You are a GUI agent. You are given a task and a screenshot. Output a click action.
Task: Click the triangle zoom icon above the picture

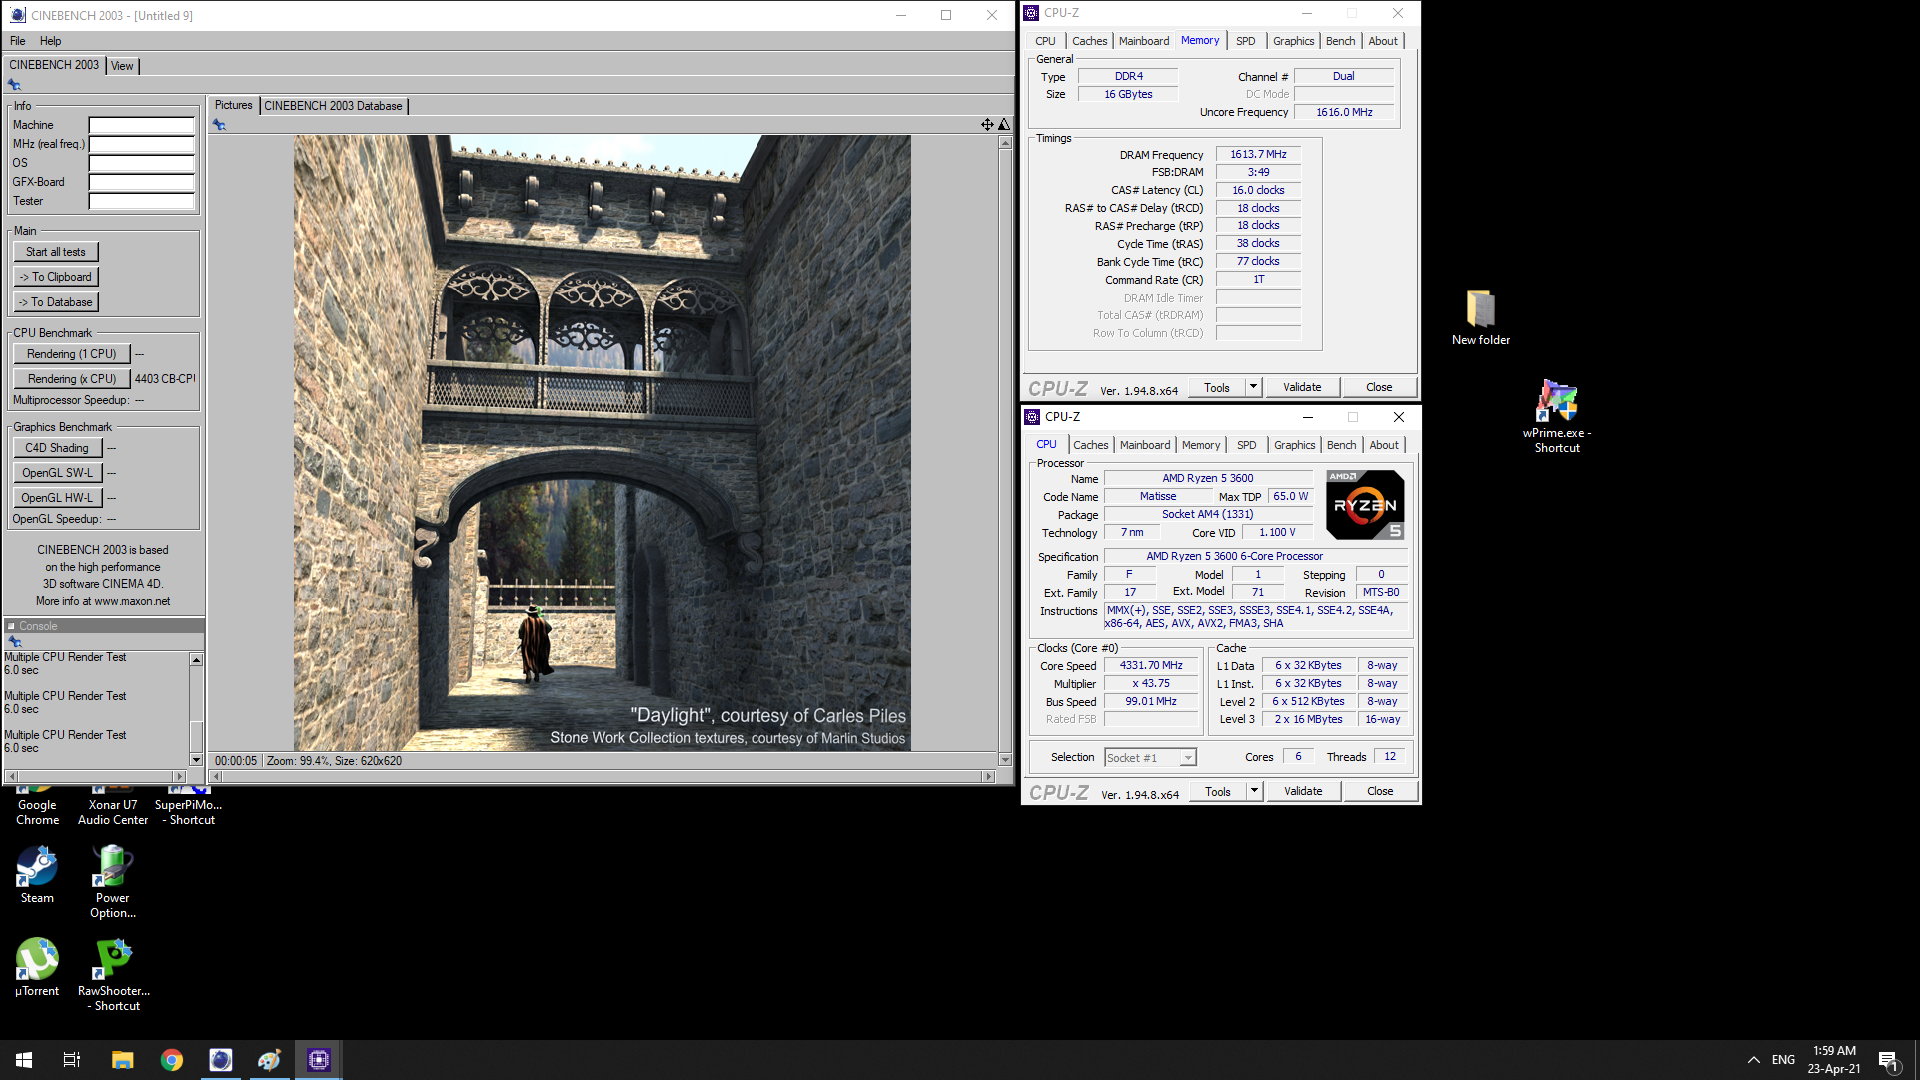1004,124
